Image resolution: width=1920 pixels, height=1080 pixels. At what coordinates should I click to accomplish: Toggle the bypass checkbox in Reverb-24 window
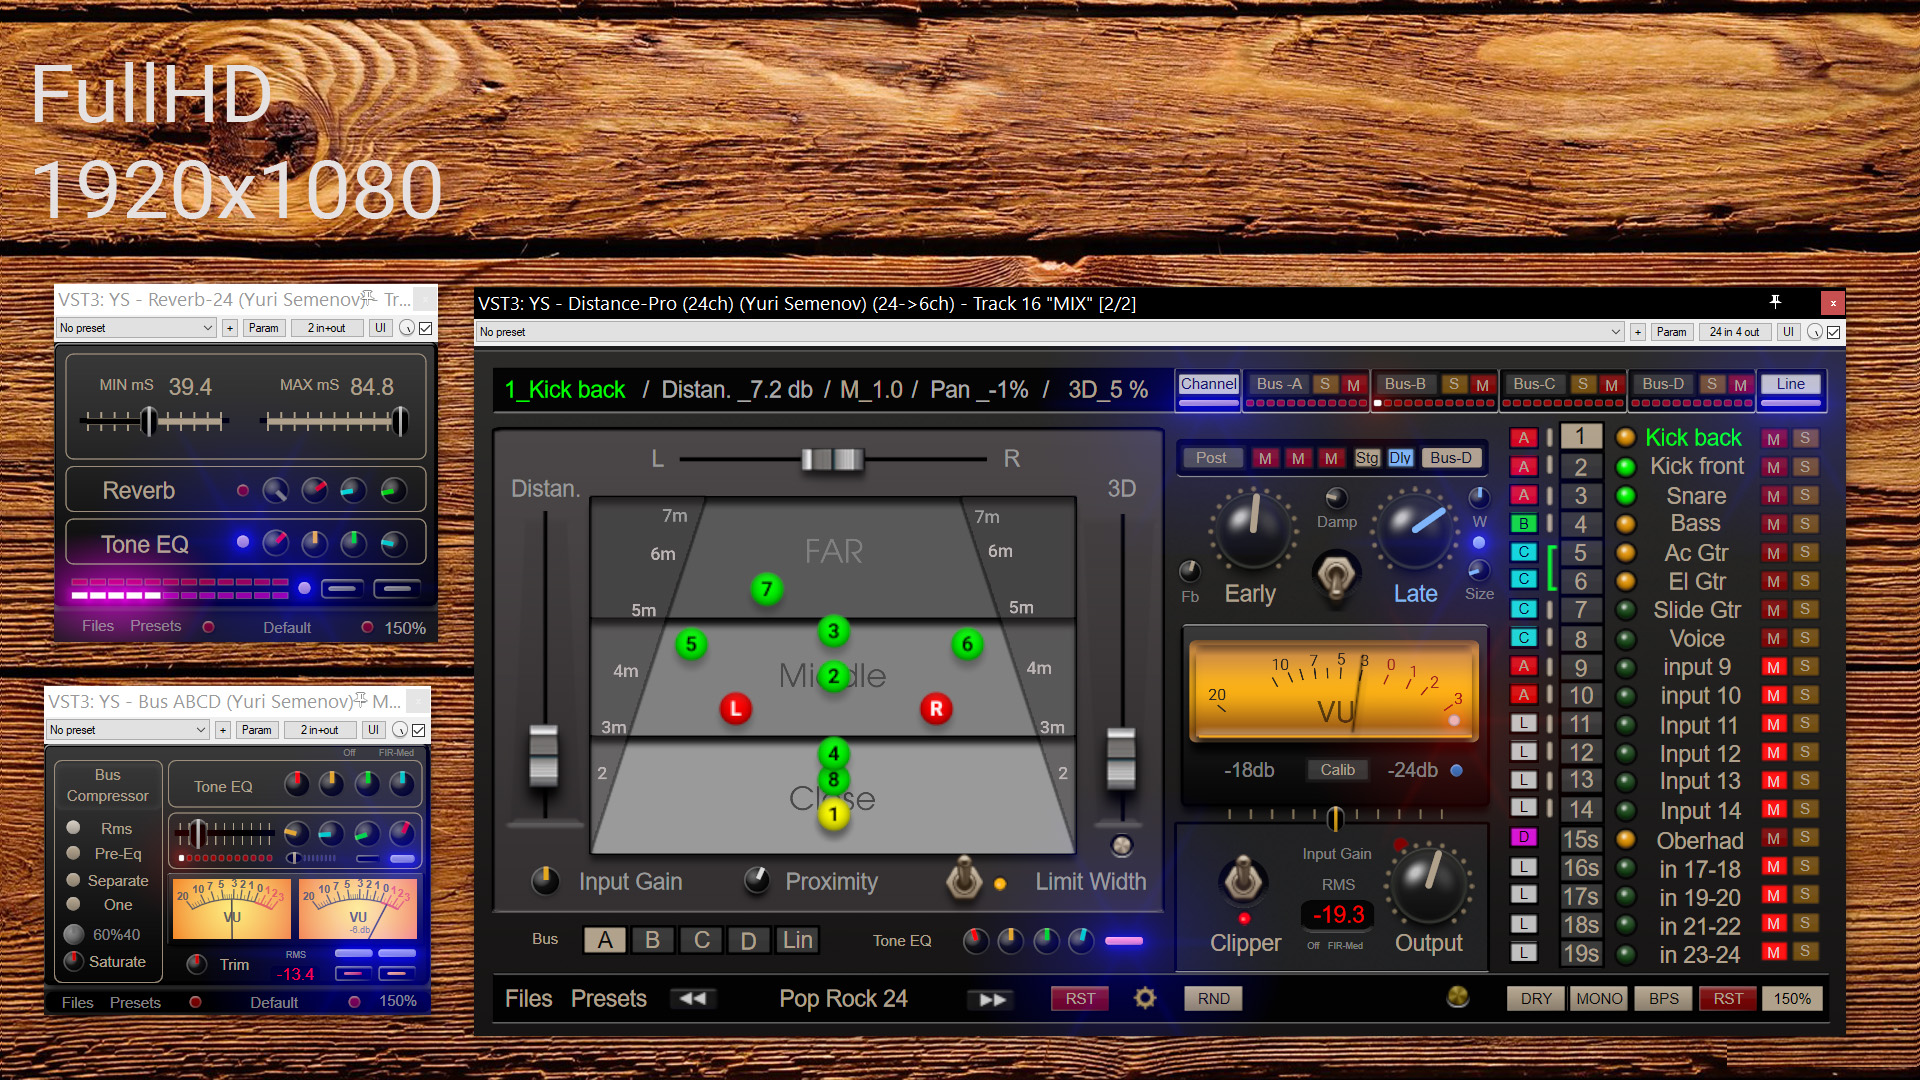[x=426, y=328]
